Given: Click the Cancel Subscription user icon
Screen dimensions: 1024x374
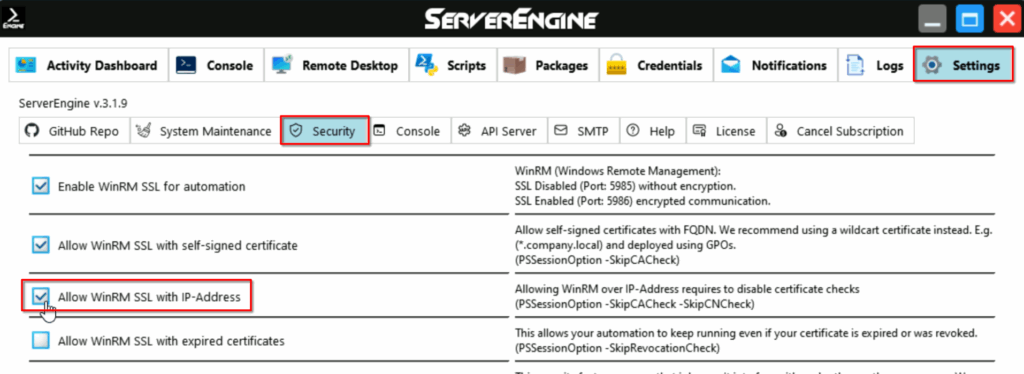Looking at the screenshot, I should [780, 131].
